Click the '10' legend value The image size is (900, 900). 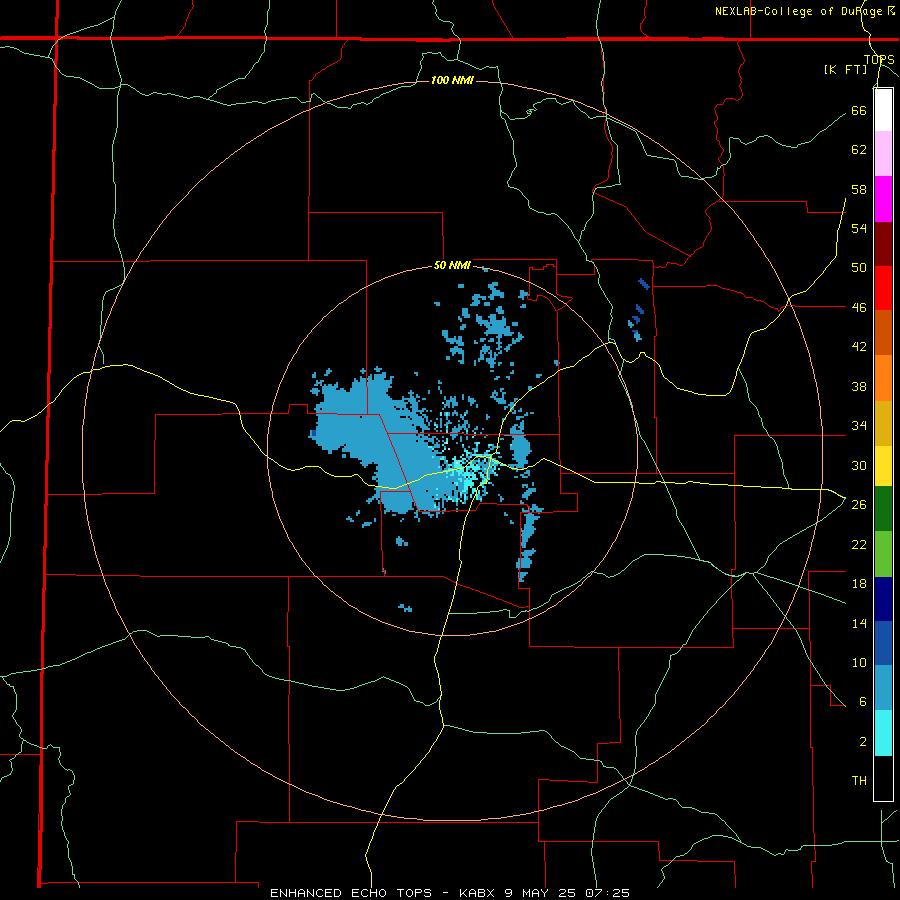tap(859, 663)
